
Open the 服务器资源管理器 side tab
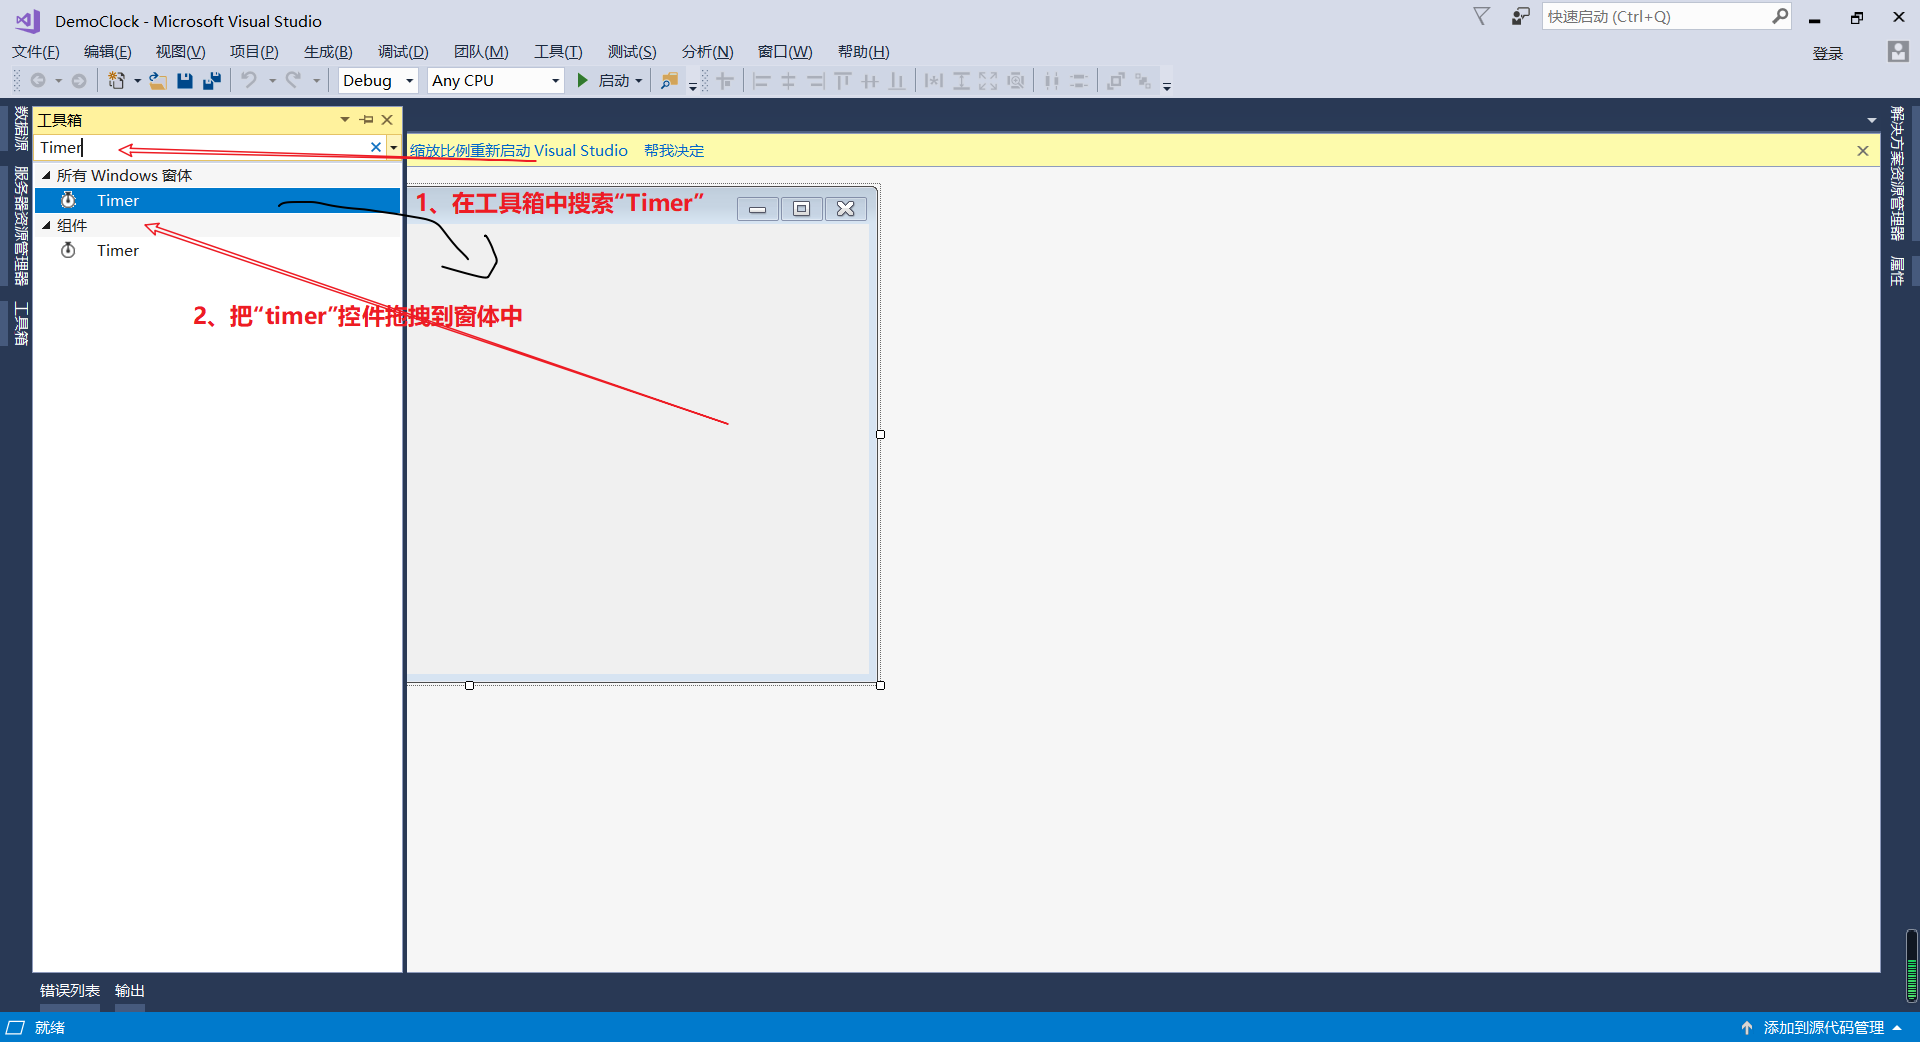[21, 226]
